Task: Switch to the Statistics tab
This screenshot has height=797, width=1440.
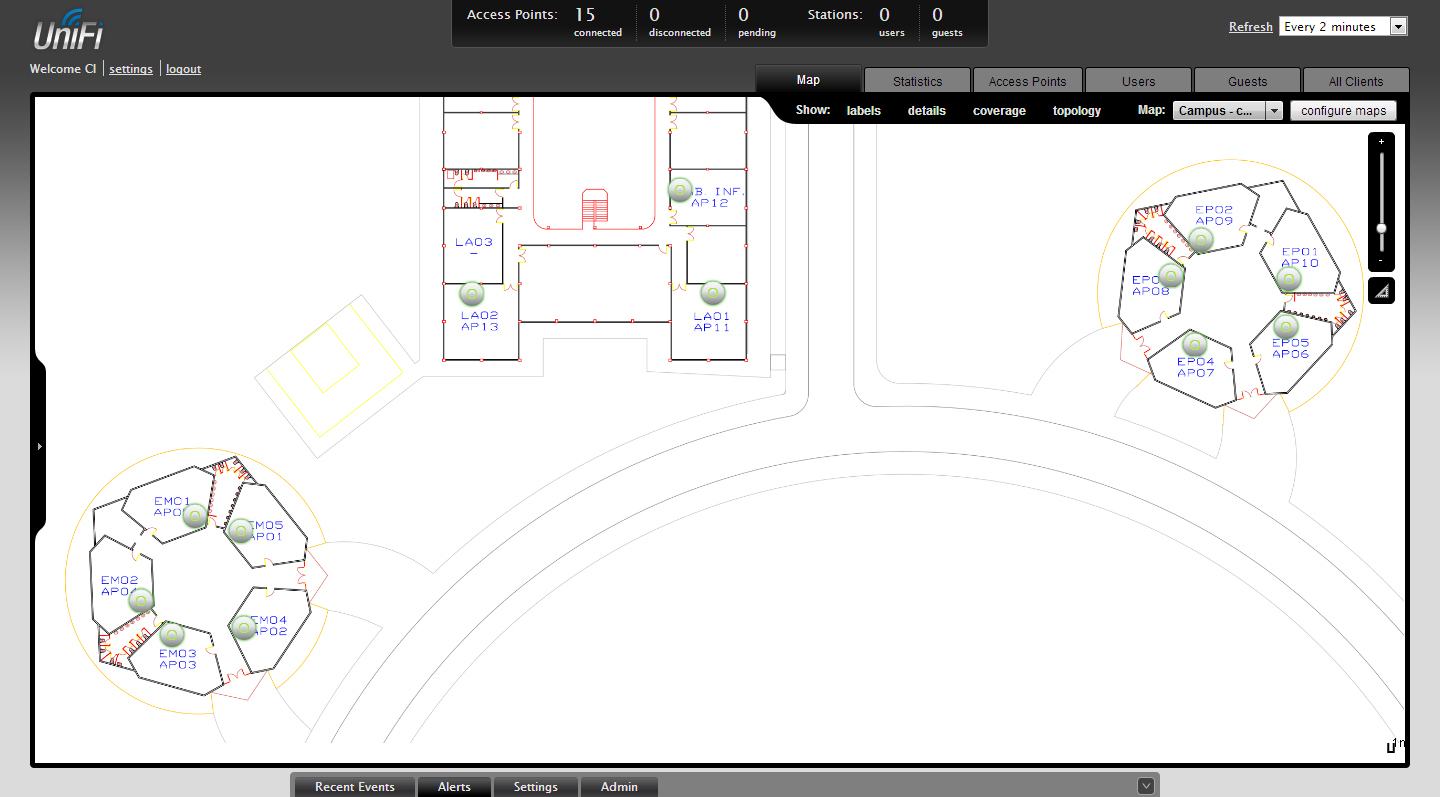Action: coord(918,81)
